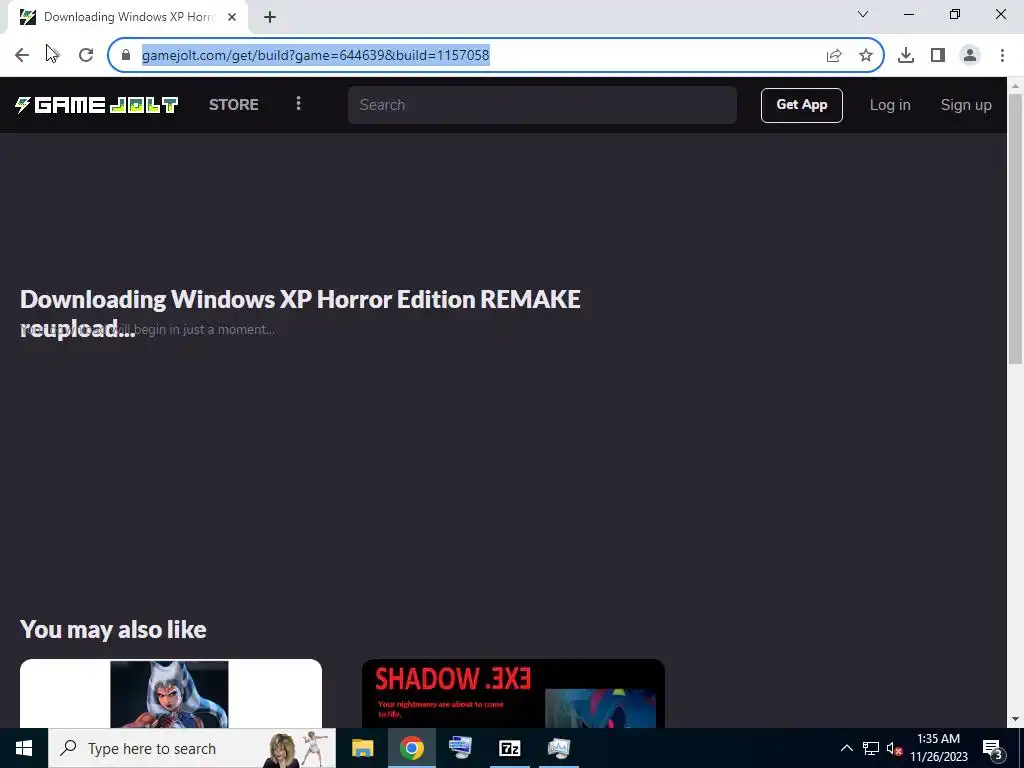
Task: Click the muted volume tray icon
Action: (894, 748)
